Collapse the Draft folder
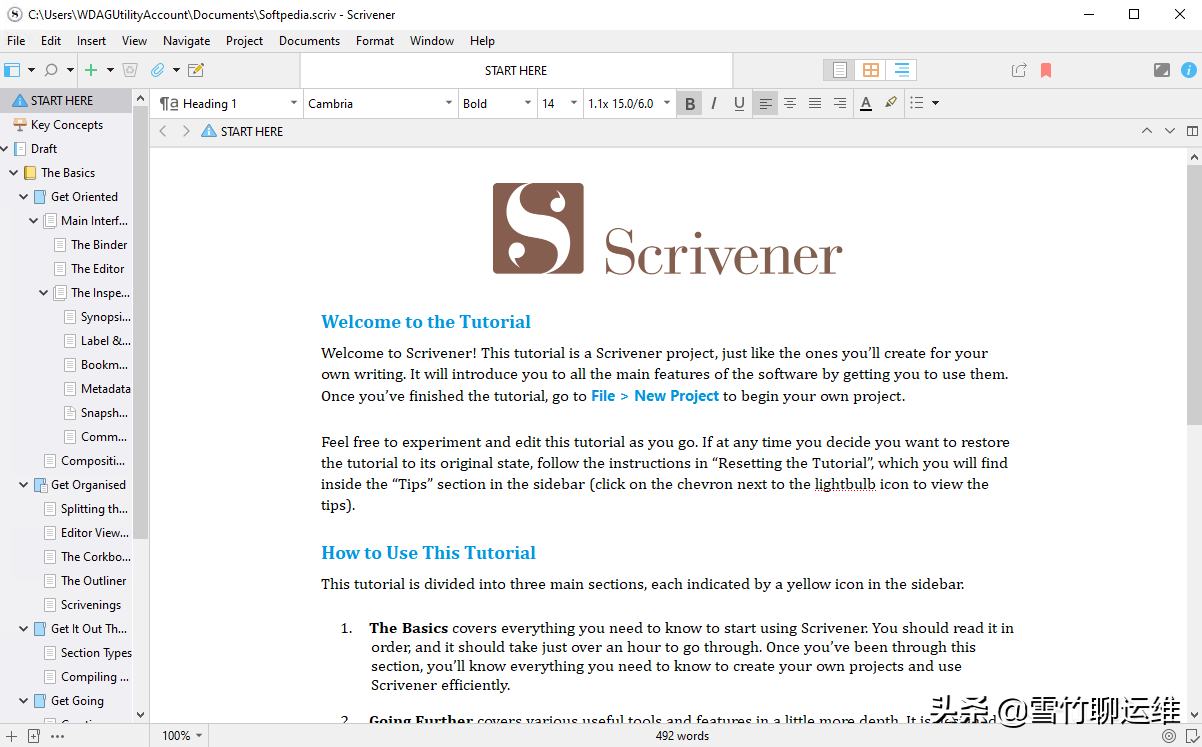1202x747 pixels. tap(5, 149)
